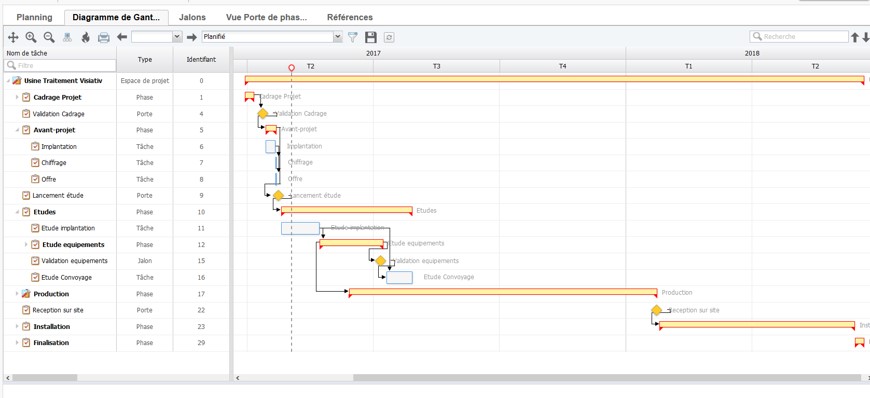870x398 pixels.
Task: Click the funnel filter icon
Action: click(353, 37)
